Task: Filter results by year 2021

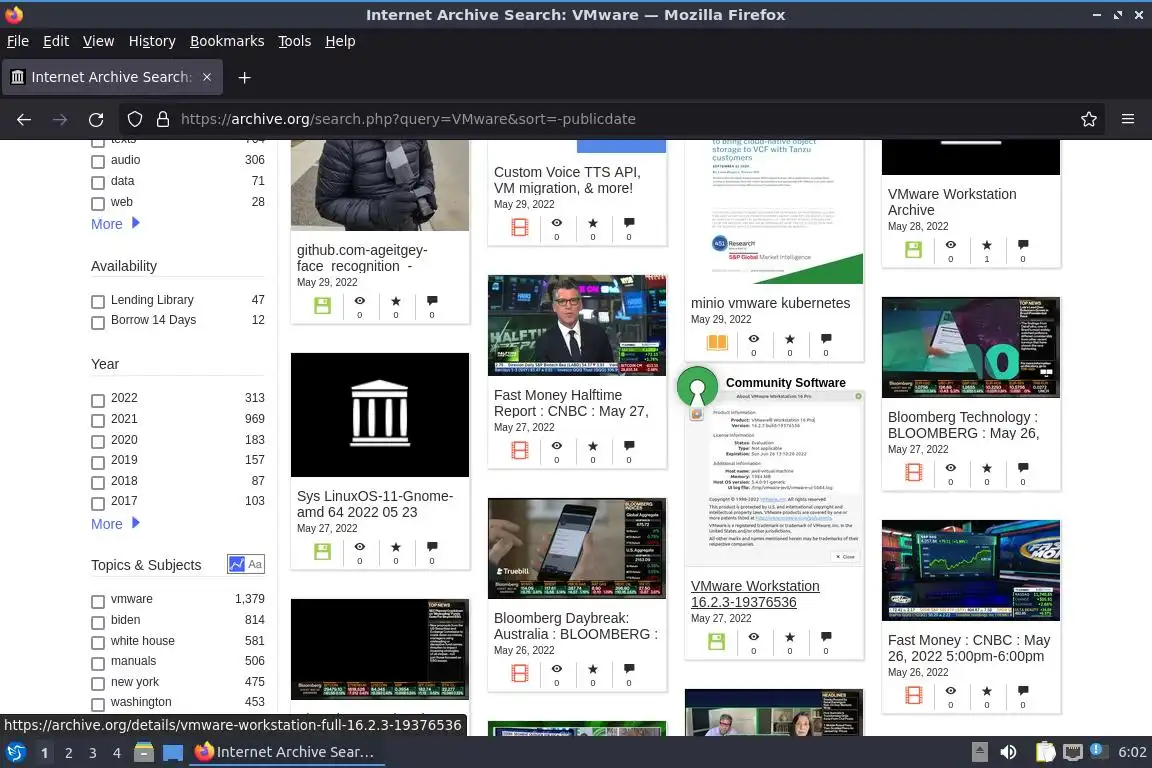Action: 98,420
